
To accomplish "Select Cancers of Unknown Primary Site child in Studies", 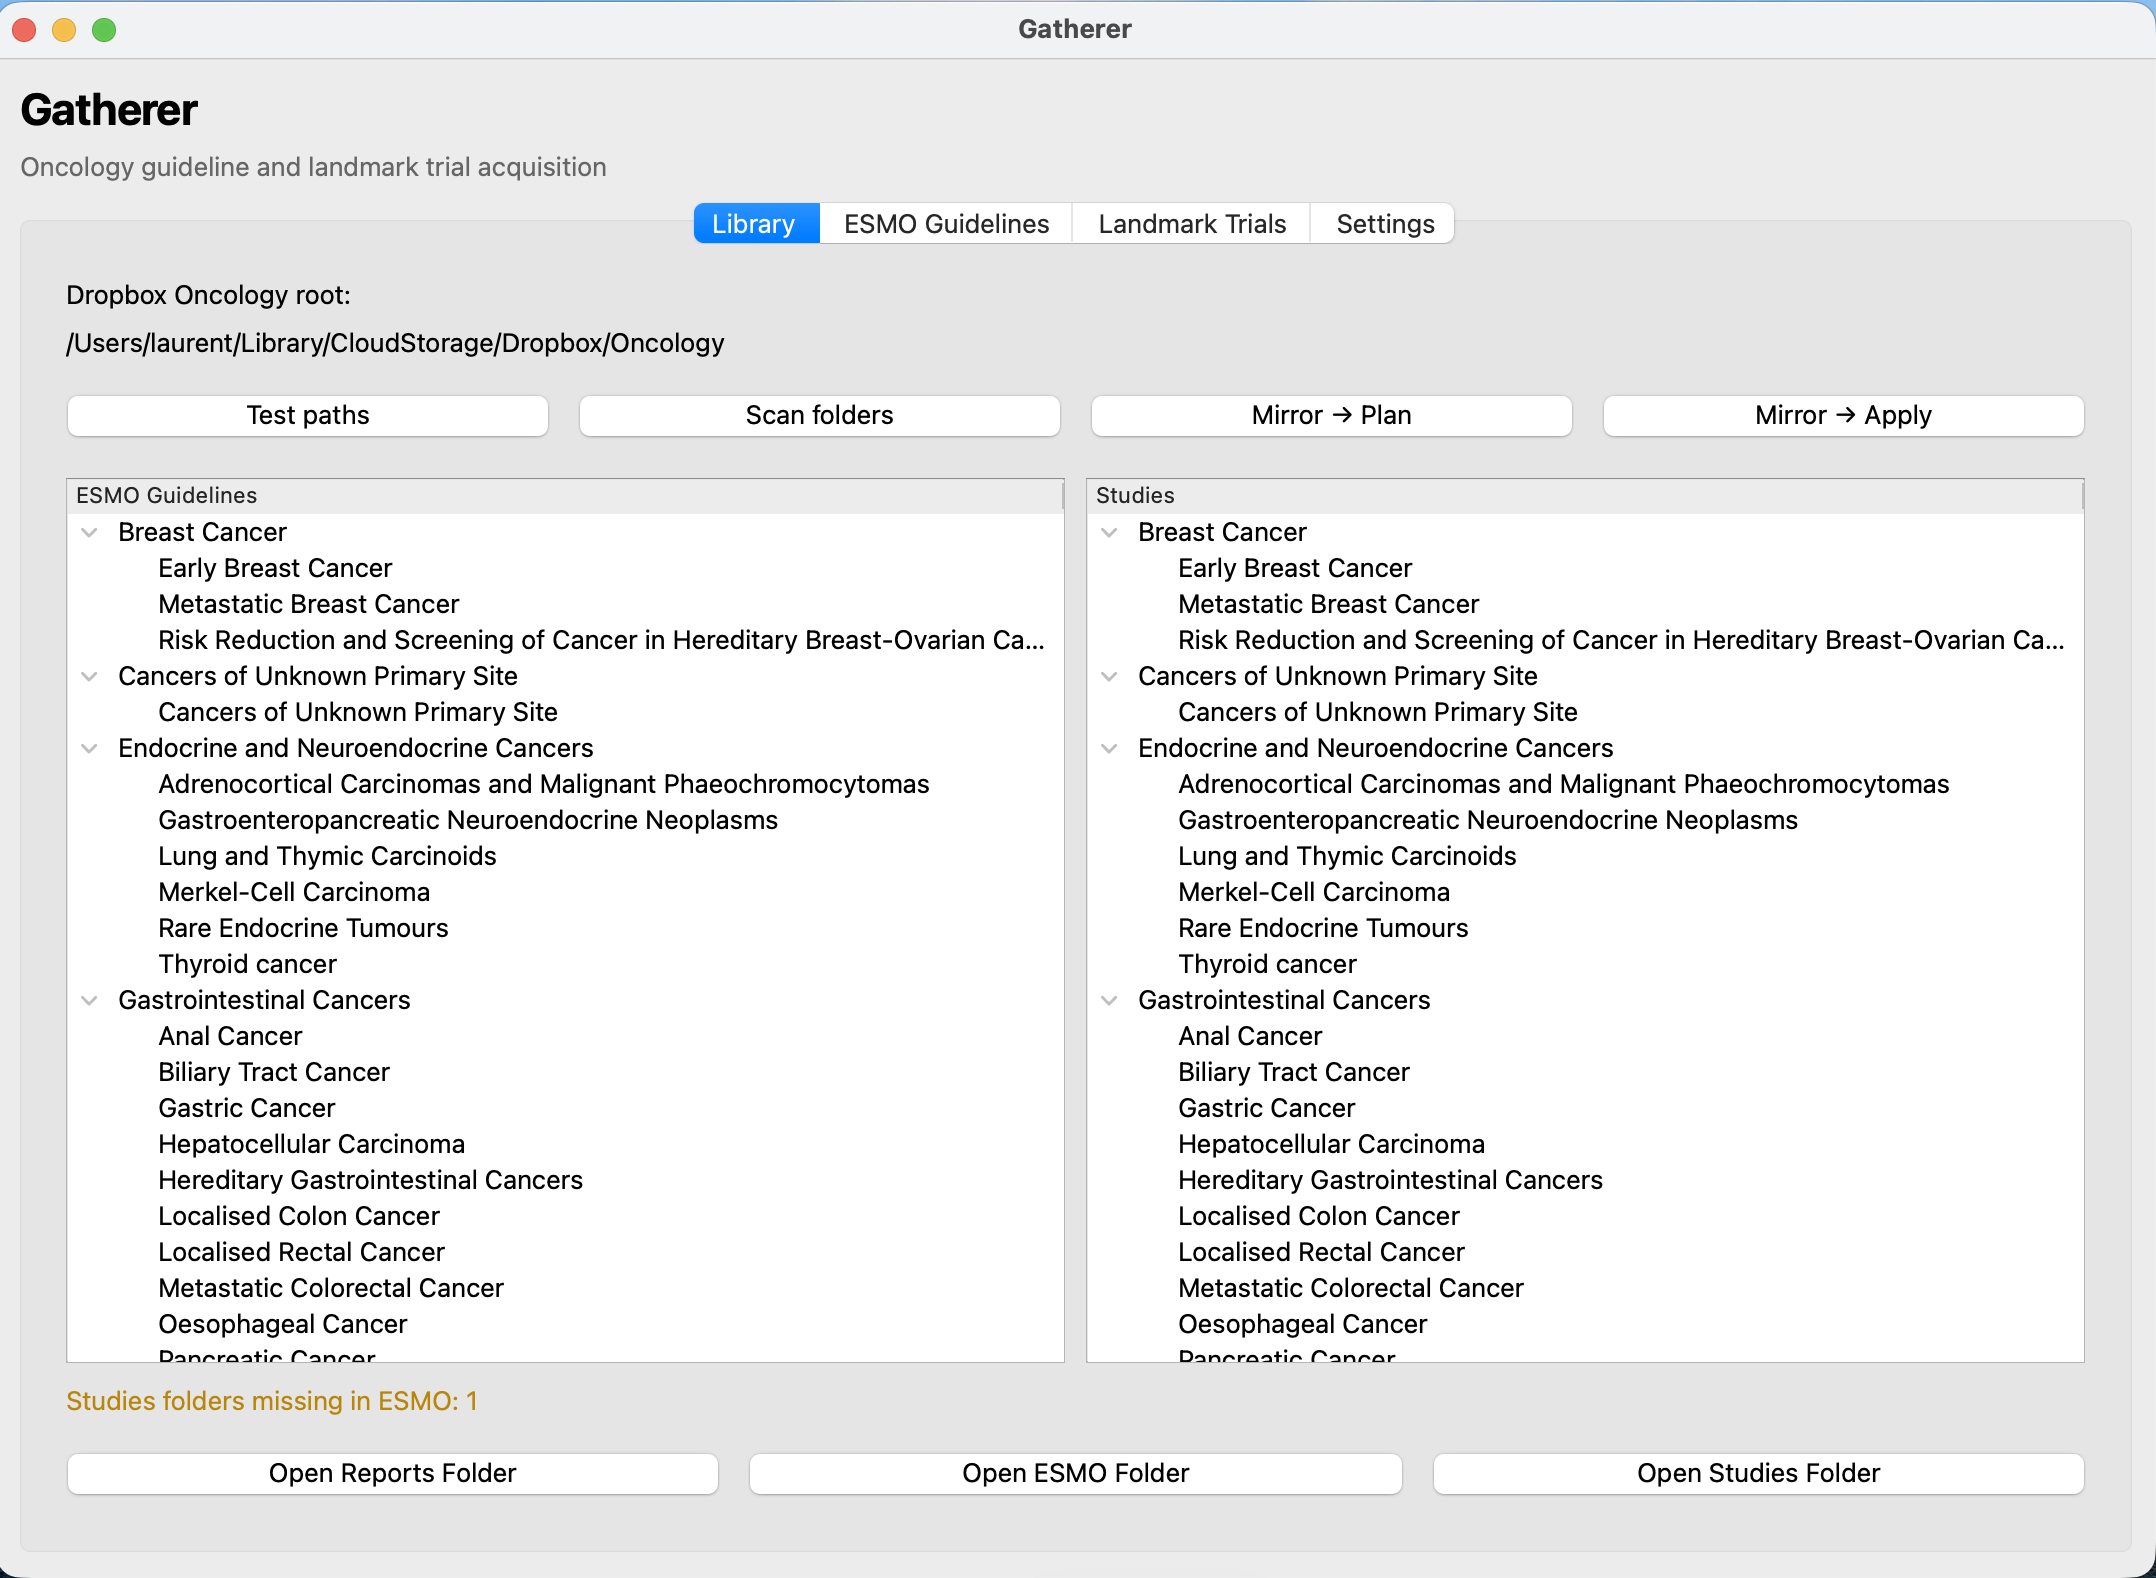I will click(1585, 712).
